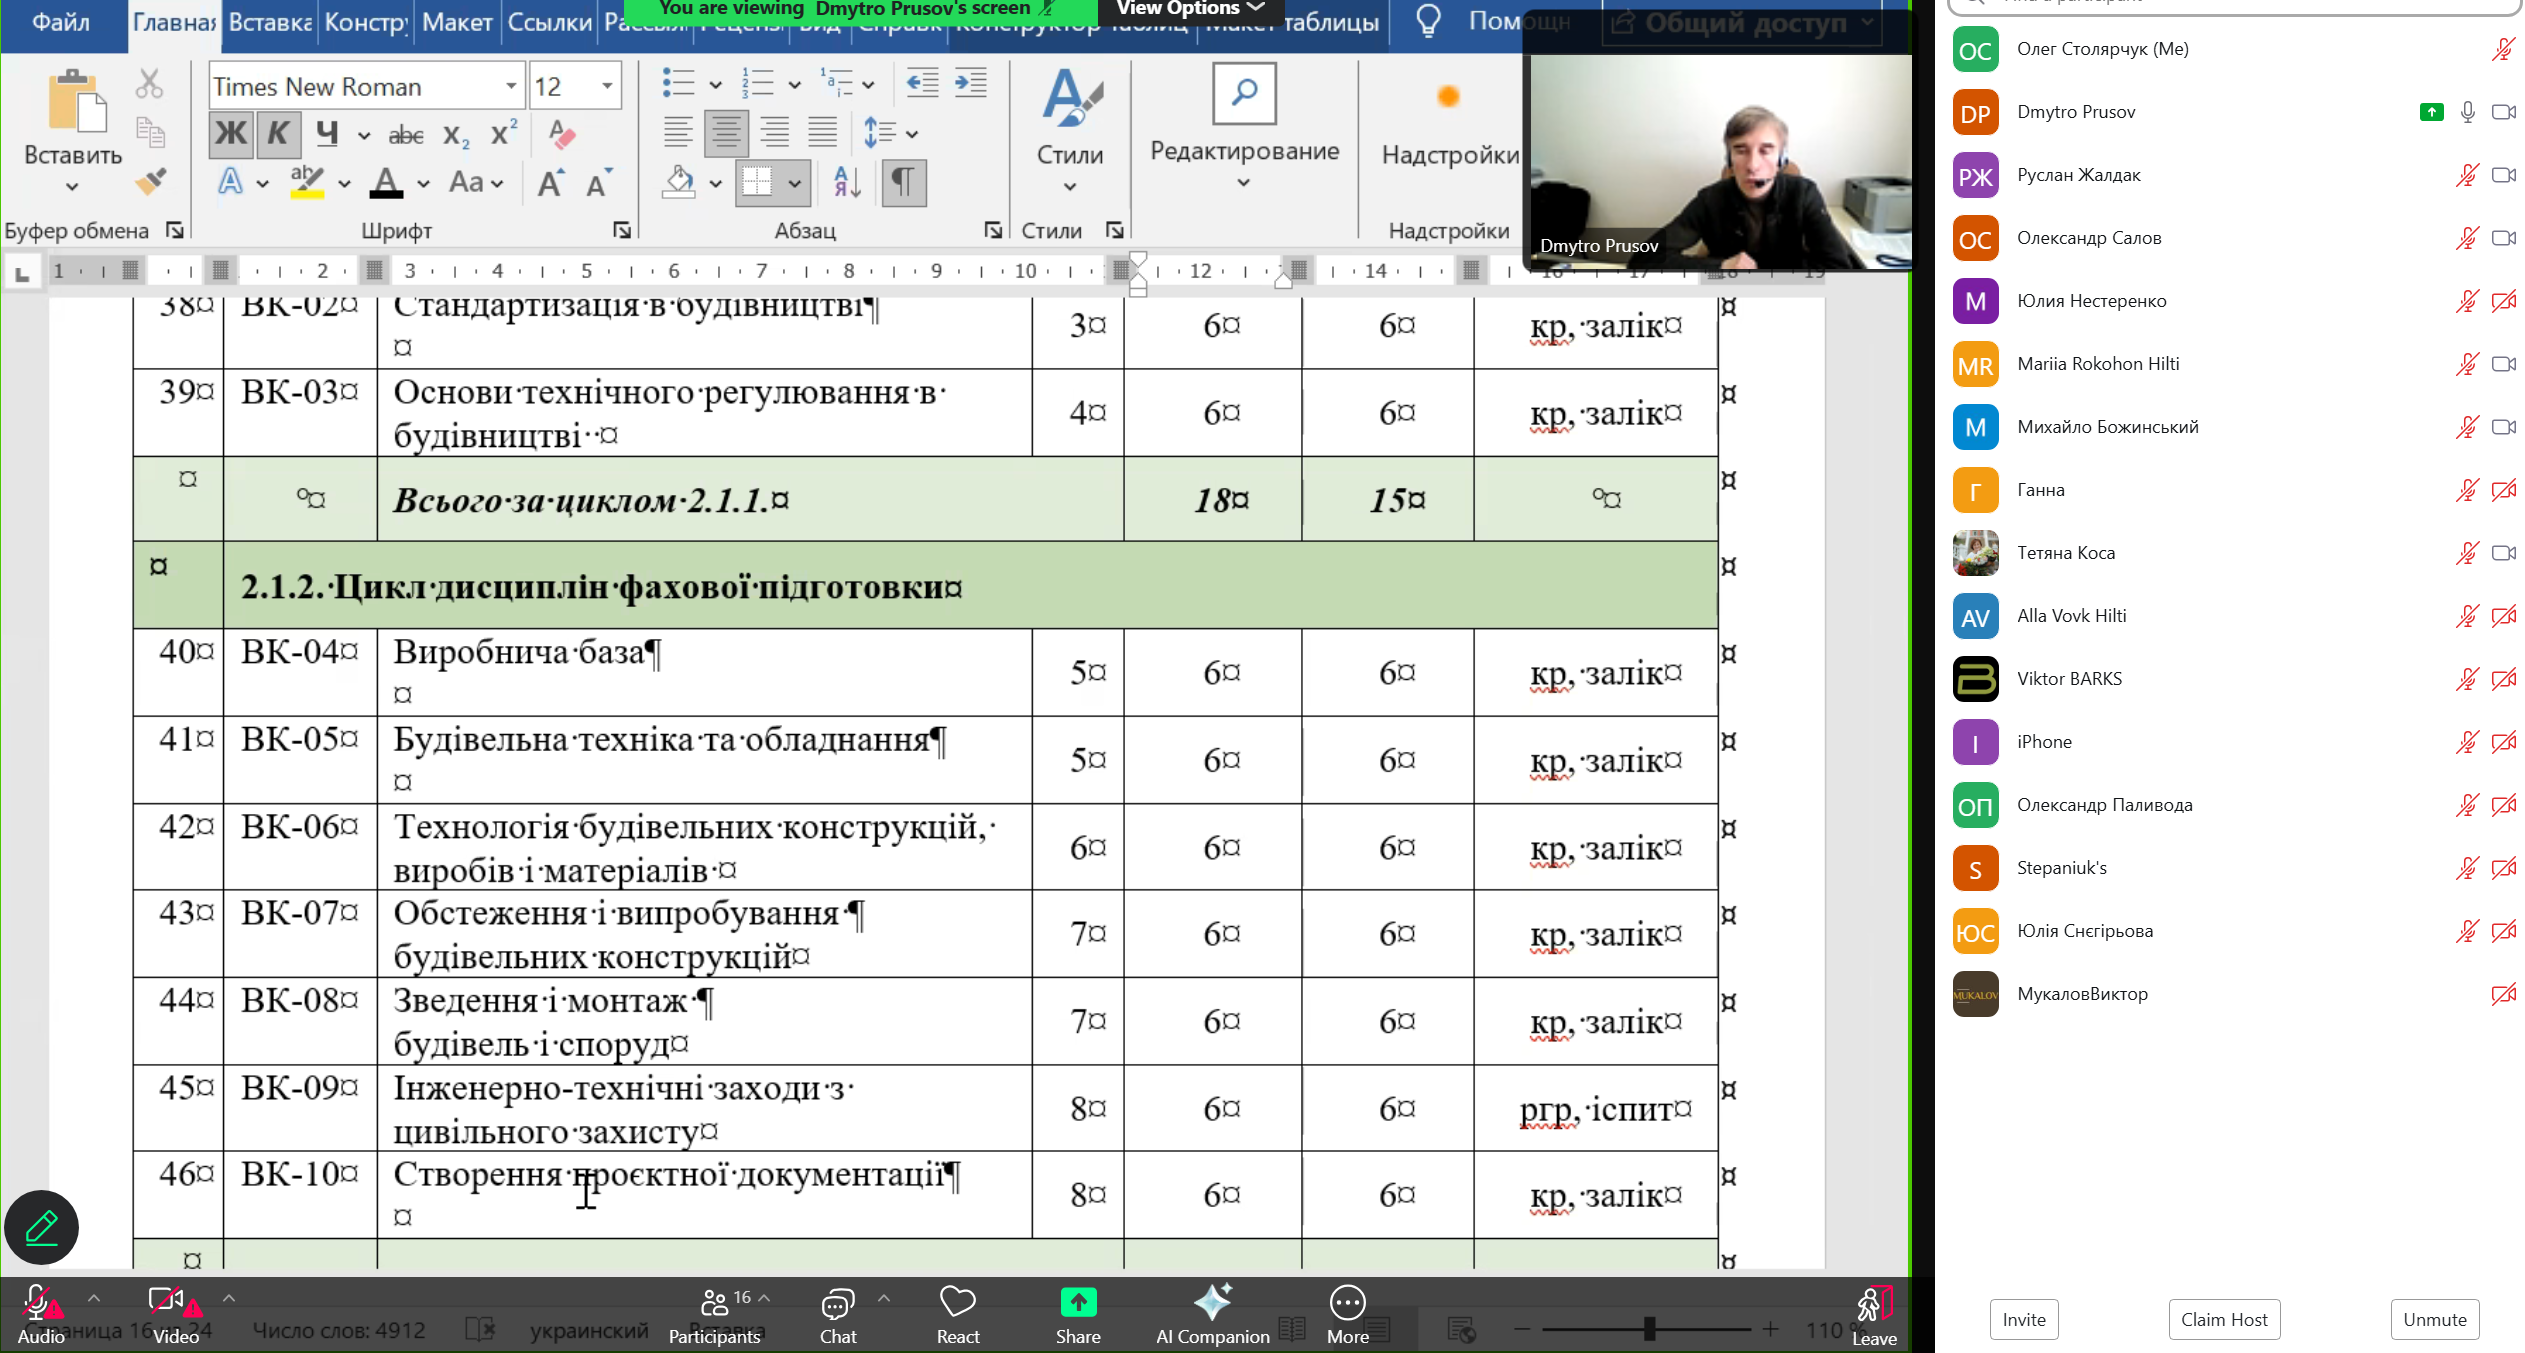This screenshot has height=1353, width=2525.
Task: Toggle center alignment
Action: [x=726, y=133]
